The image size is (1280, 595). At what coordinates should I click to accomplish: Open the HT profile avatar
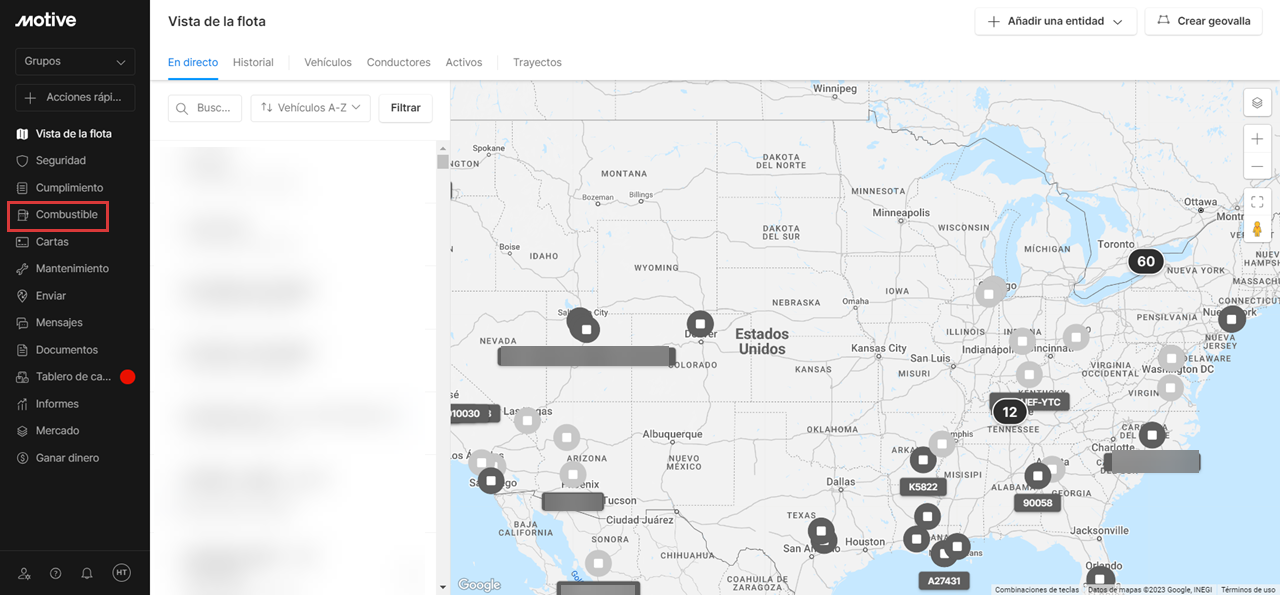click(x=121, y=573)
